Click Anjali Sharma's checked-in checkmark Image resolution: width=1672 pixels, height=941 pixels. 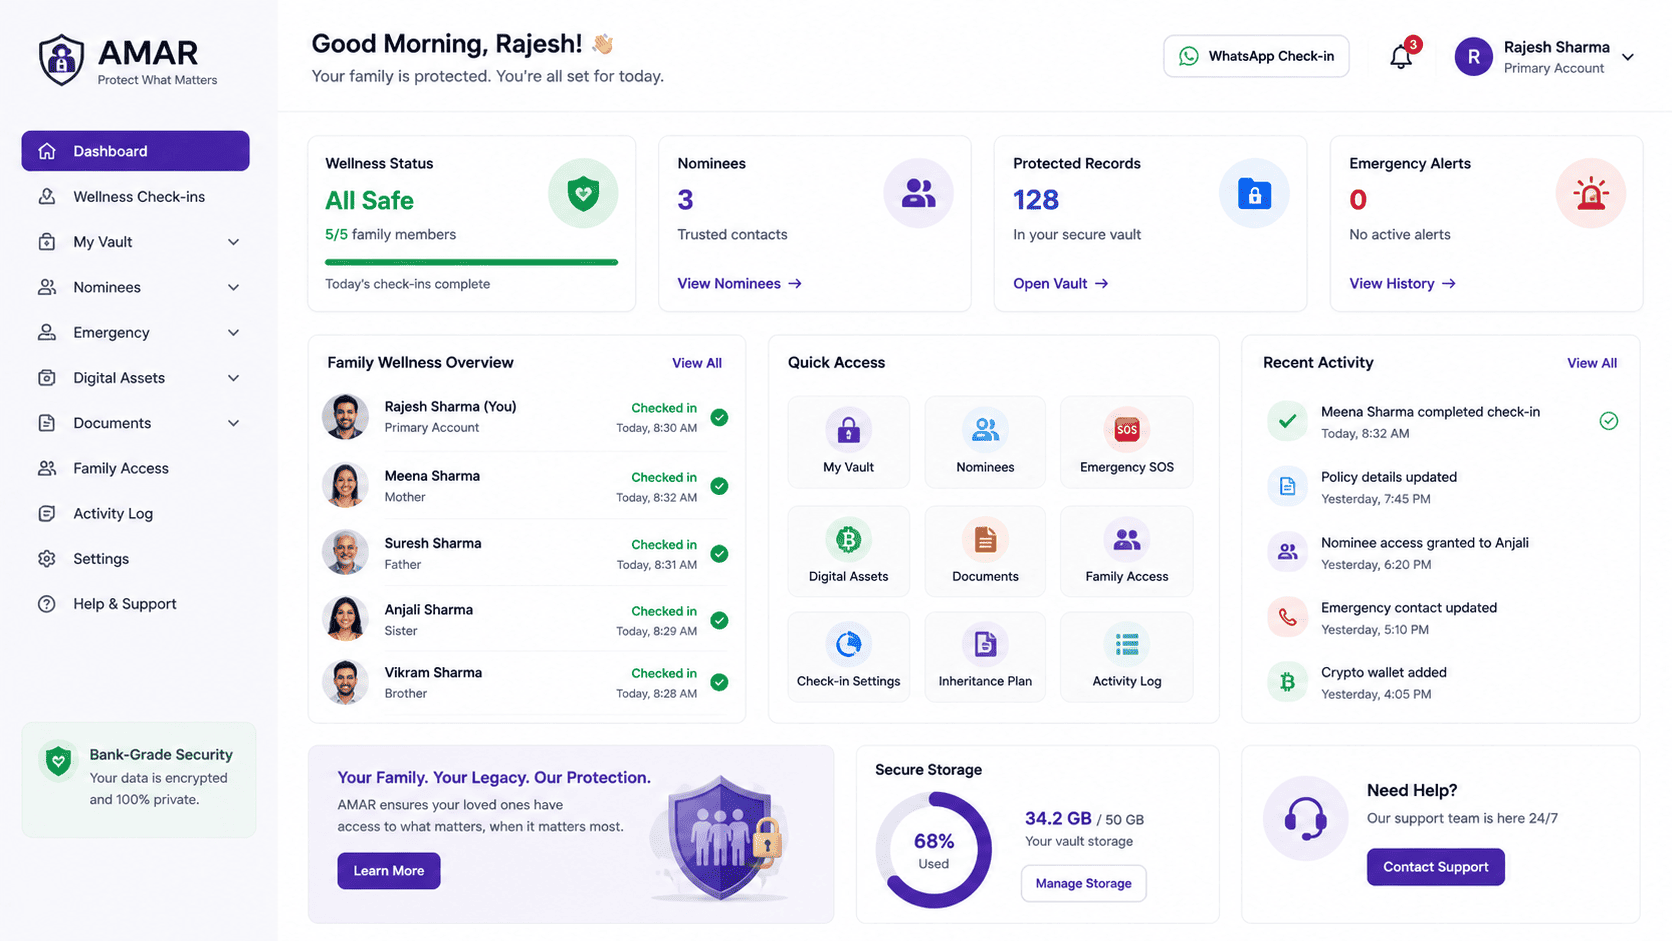click(719, 620)
